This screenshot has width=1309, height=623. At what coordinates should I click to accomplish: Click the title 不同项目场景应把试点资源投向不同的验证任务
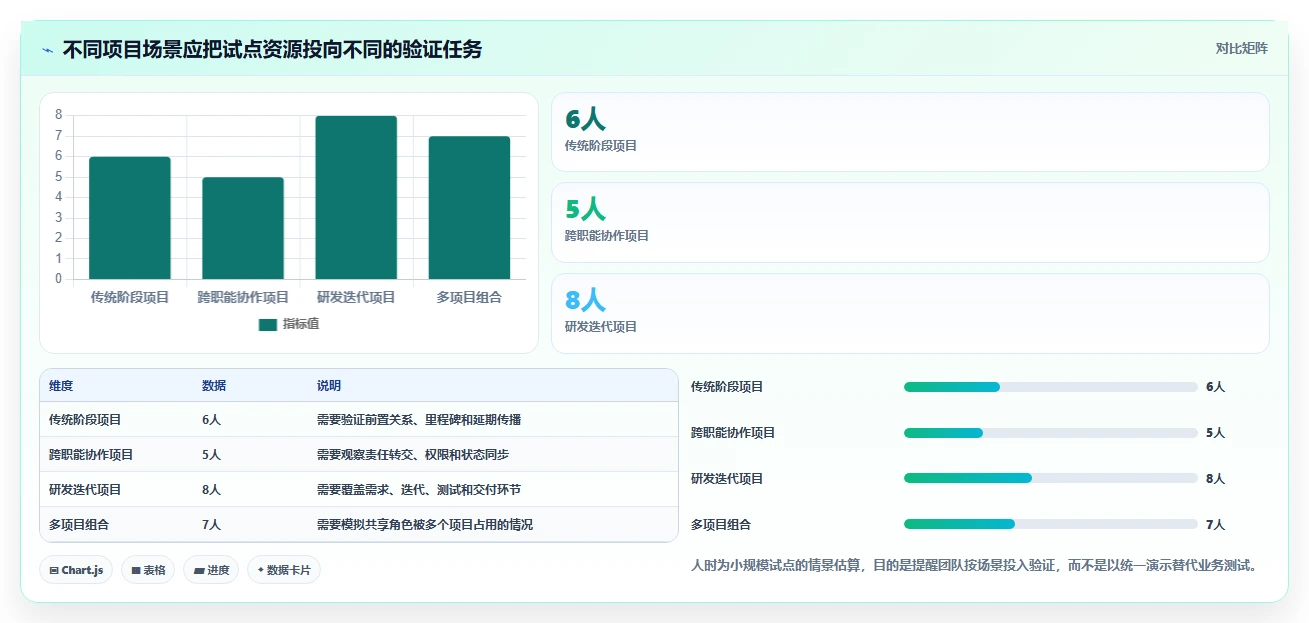coord(272,49)
